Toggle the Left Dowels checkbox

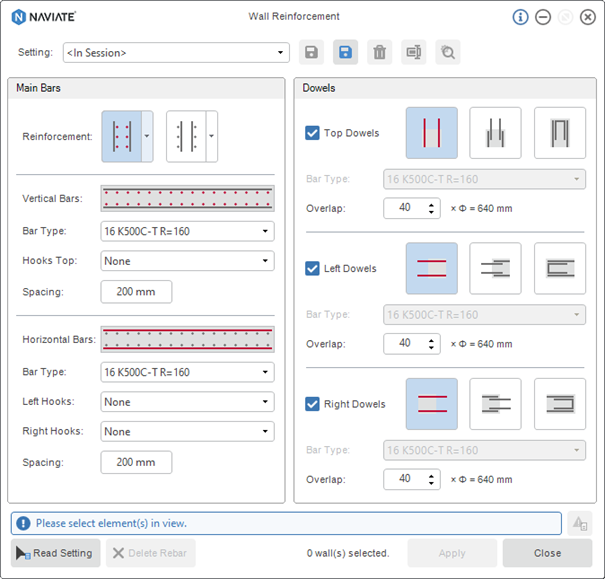(312, 268)
